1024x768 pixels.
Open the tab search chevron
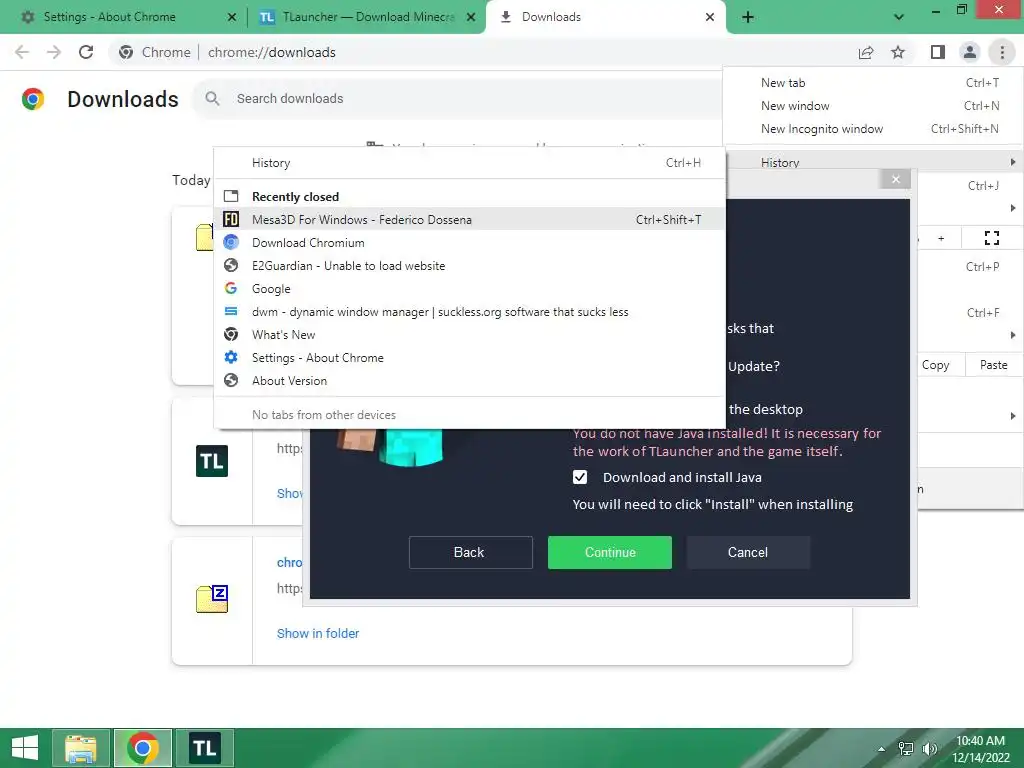coord(899,17)
